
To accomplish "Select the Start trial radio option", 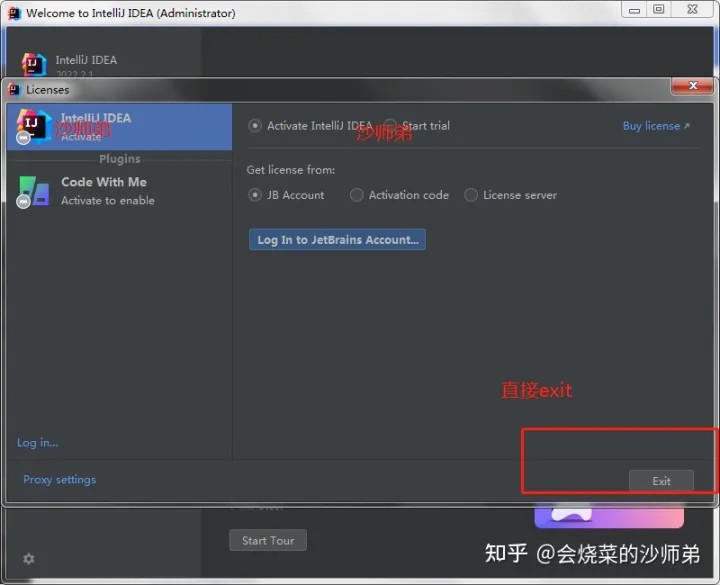I will pyautogui.click(x=391, y=126).
